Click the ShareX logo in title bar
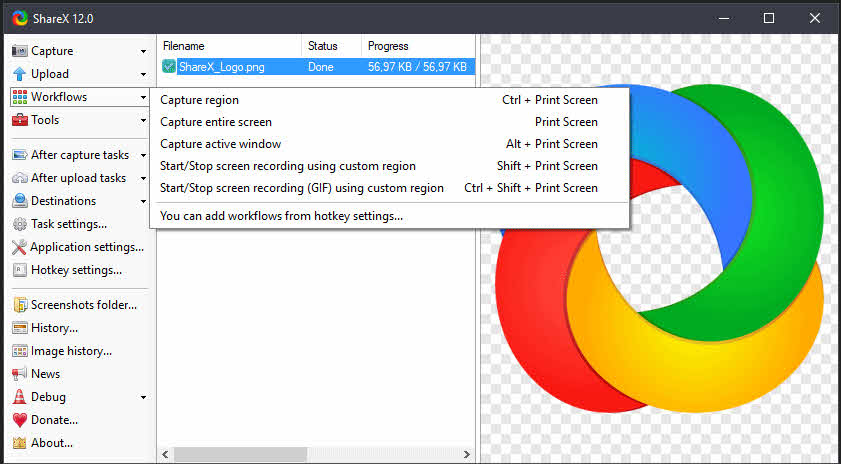The height and width of the screenshot is (464, 841). coord(20,18)
